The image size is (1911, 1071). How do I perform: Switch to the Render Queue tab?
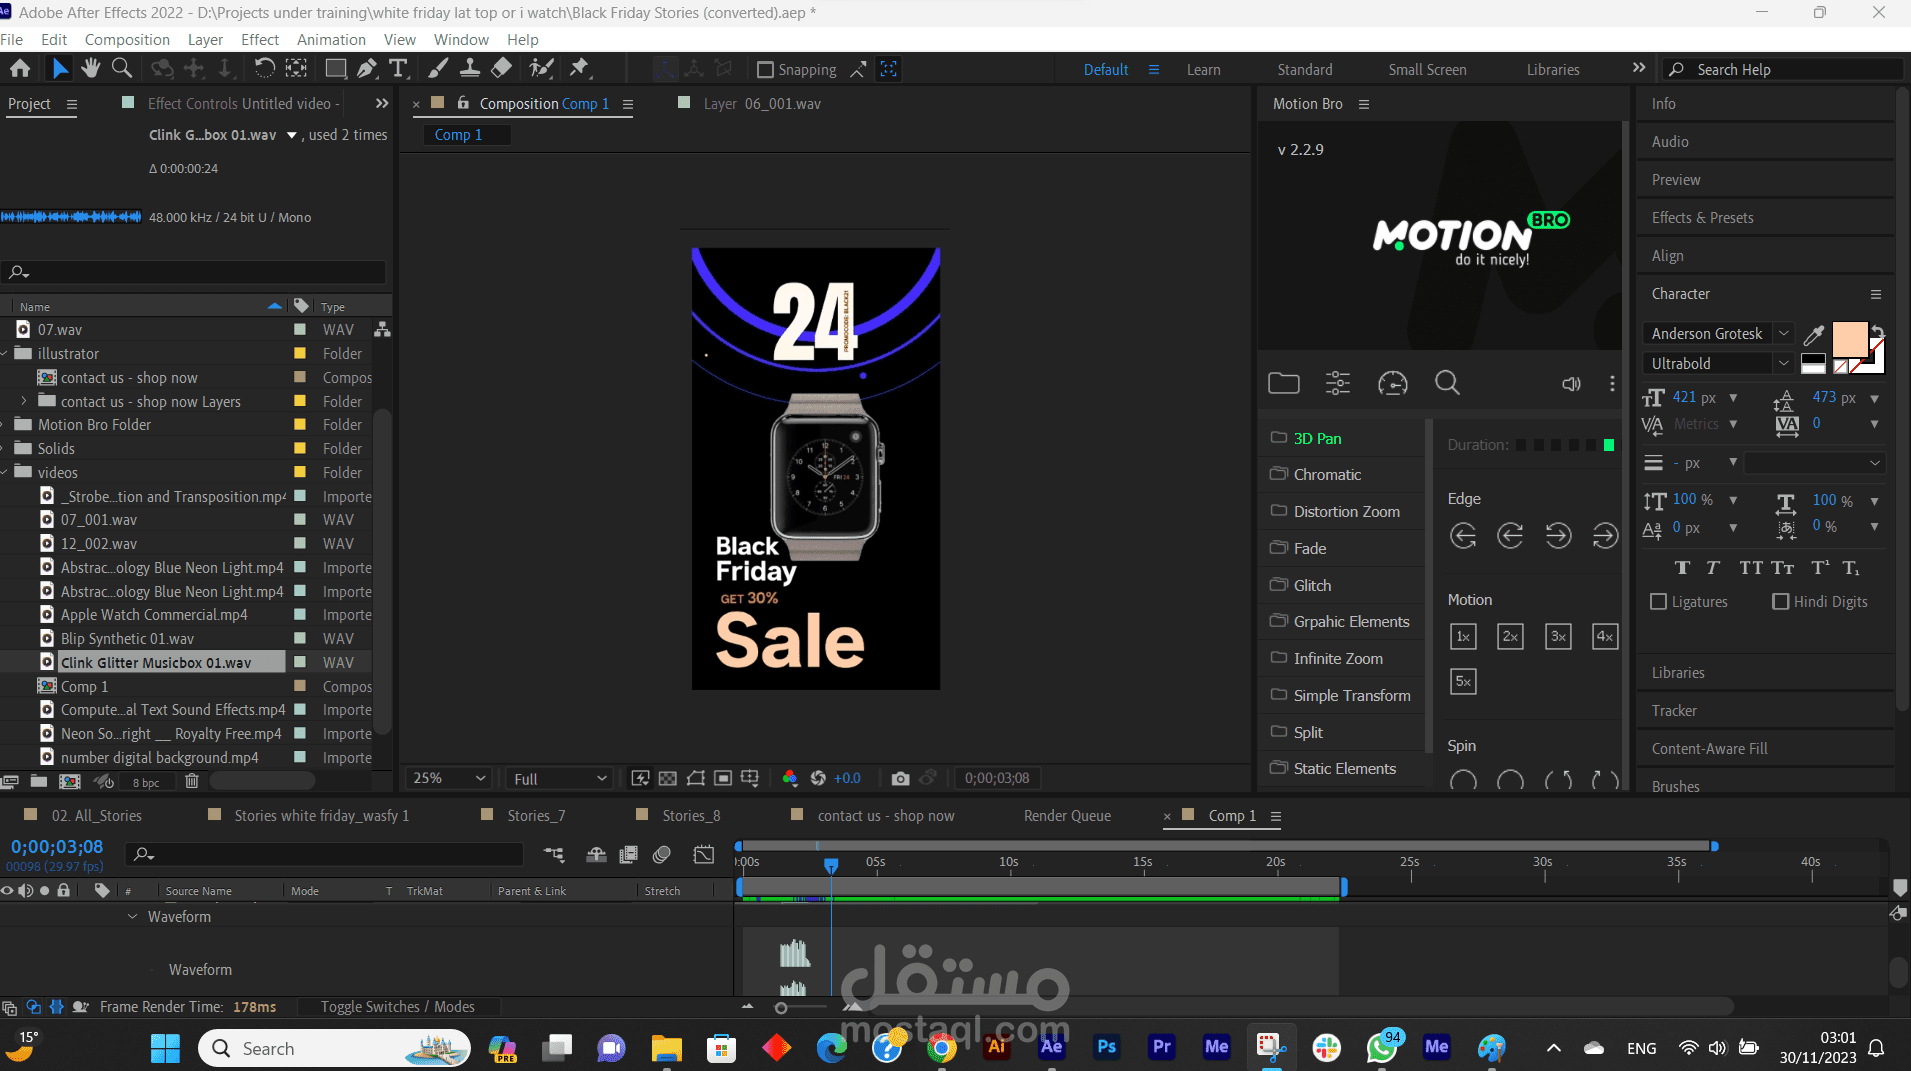click(1067, 816)
